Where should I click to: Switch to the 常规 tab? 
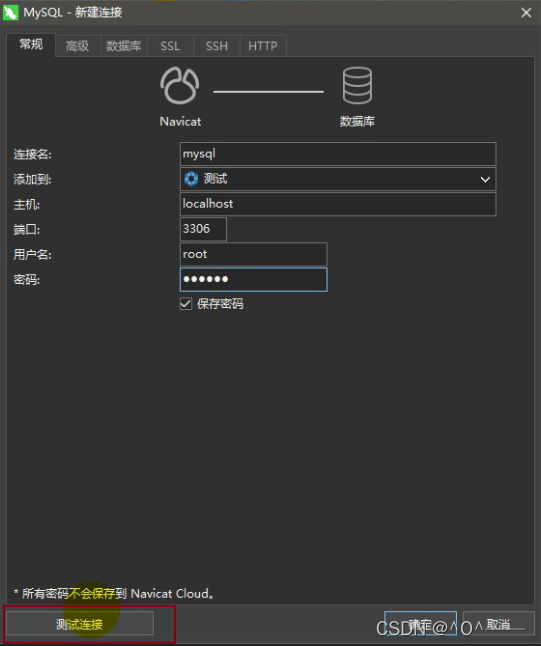coord(31,44)
